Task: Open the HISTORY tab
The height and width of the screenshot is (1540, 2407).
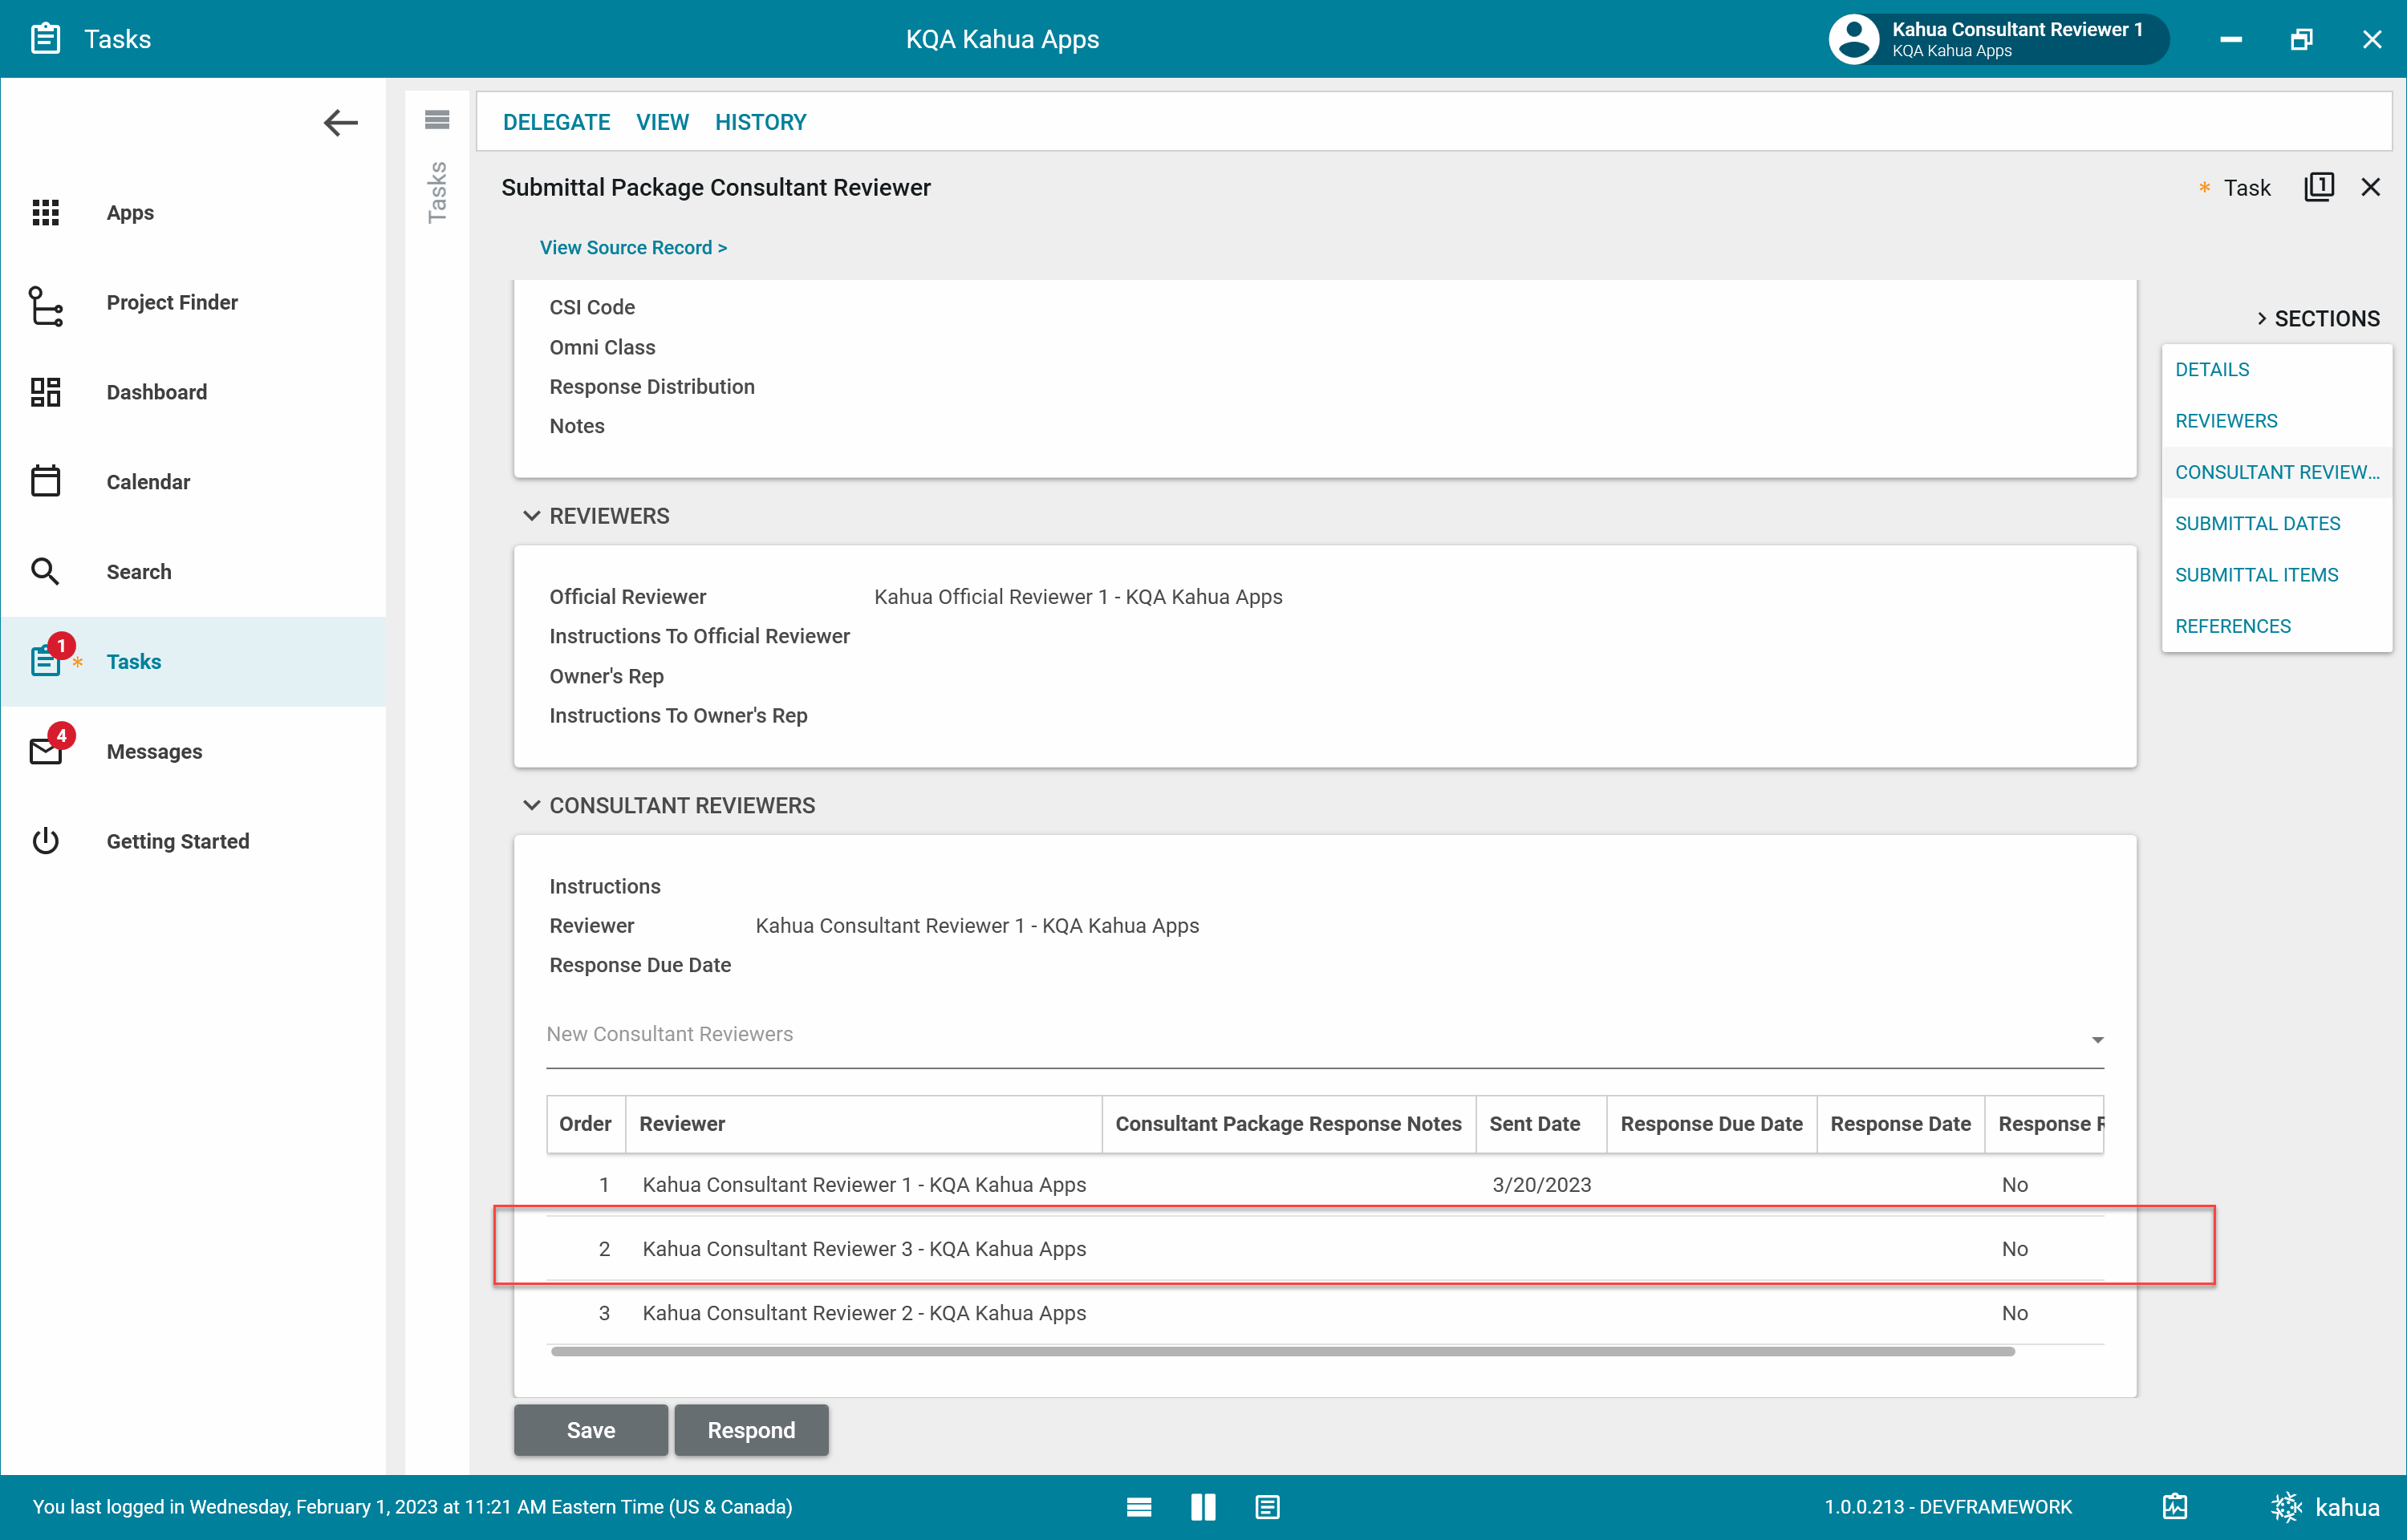Action: (760, 122)
